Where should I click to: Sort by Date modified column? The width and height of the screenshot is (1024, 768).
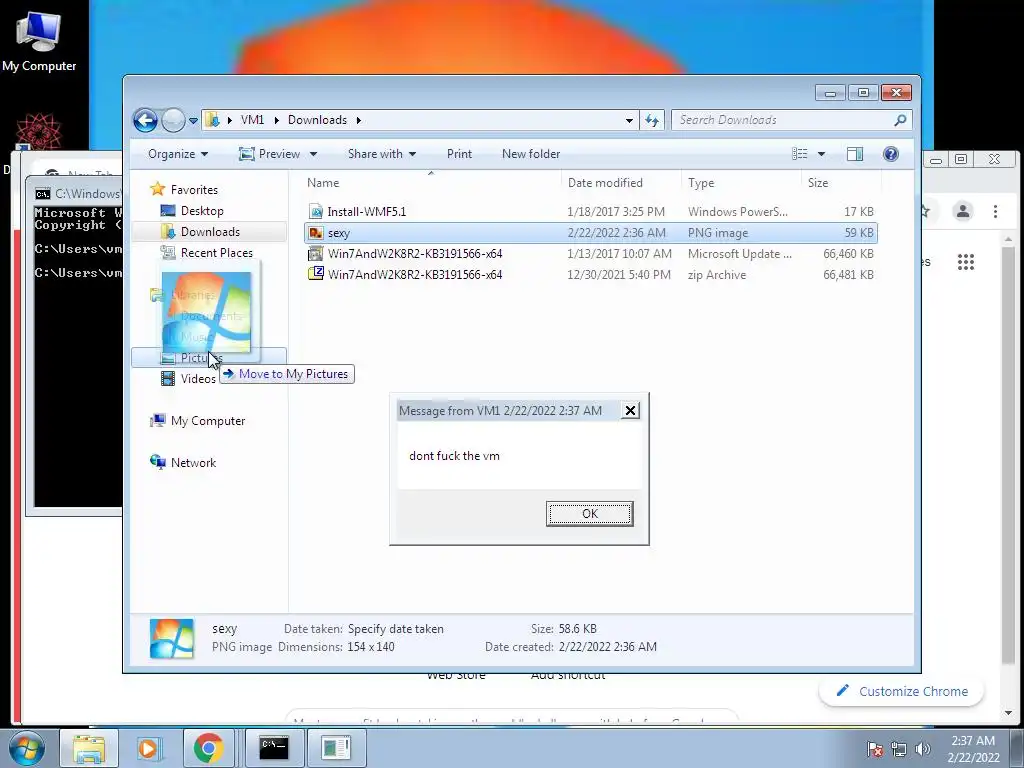[x=620, y=183]
